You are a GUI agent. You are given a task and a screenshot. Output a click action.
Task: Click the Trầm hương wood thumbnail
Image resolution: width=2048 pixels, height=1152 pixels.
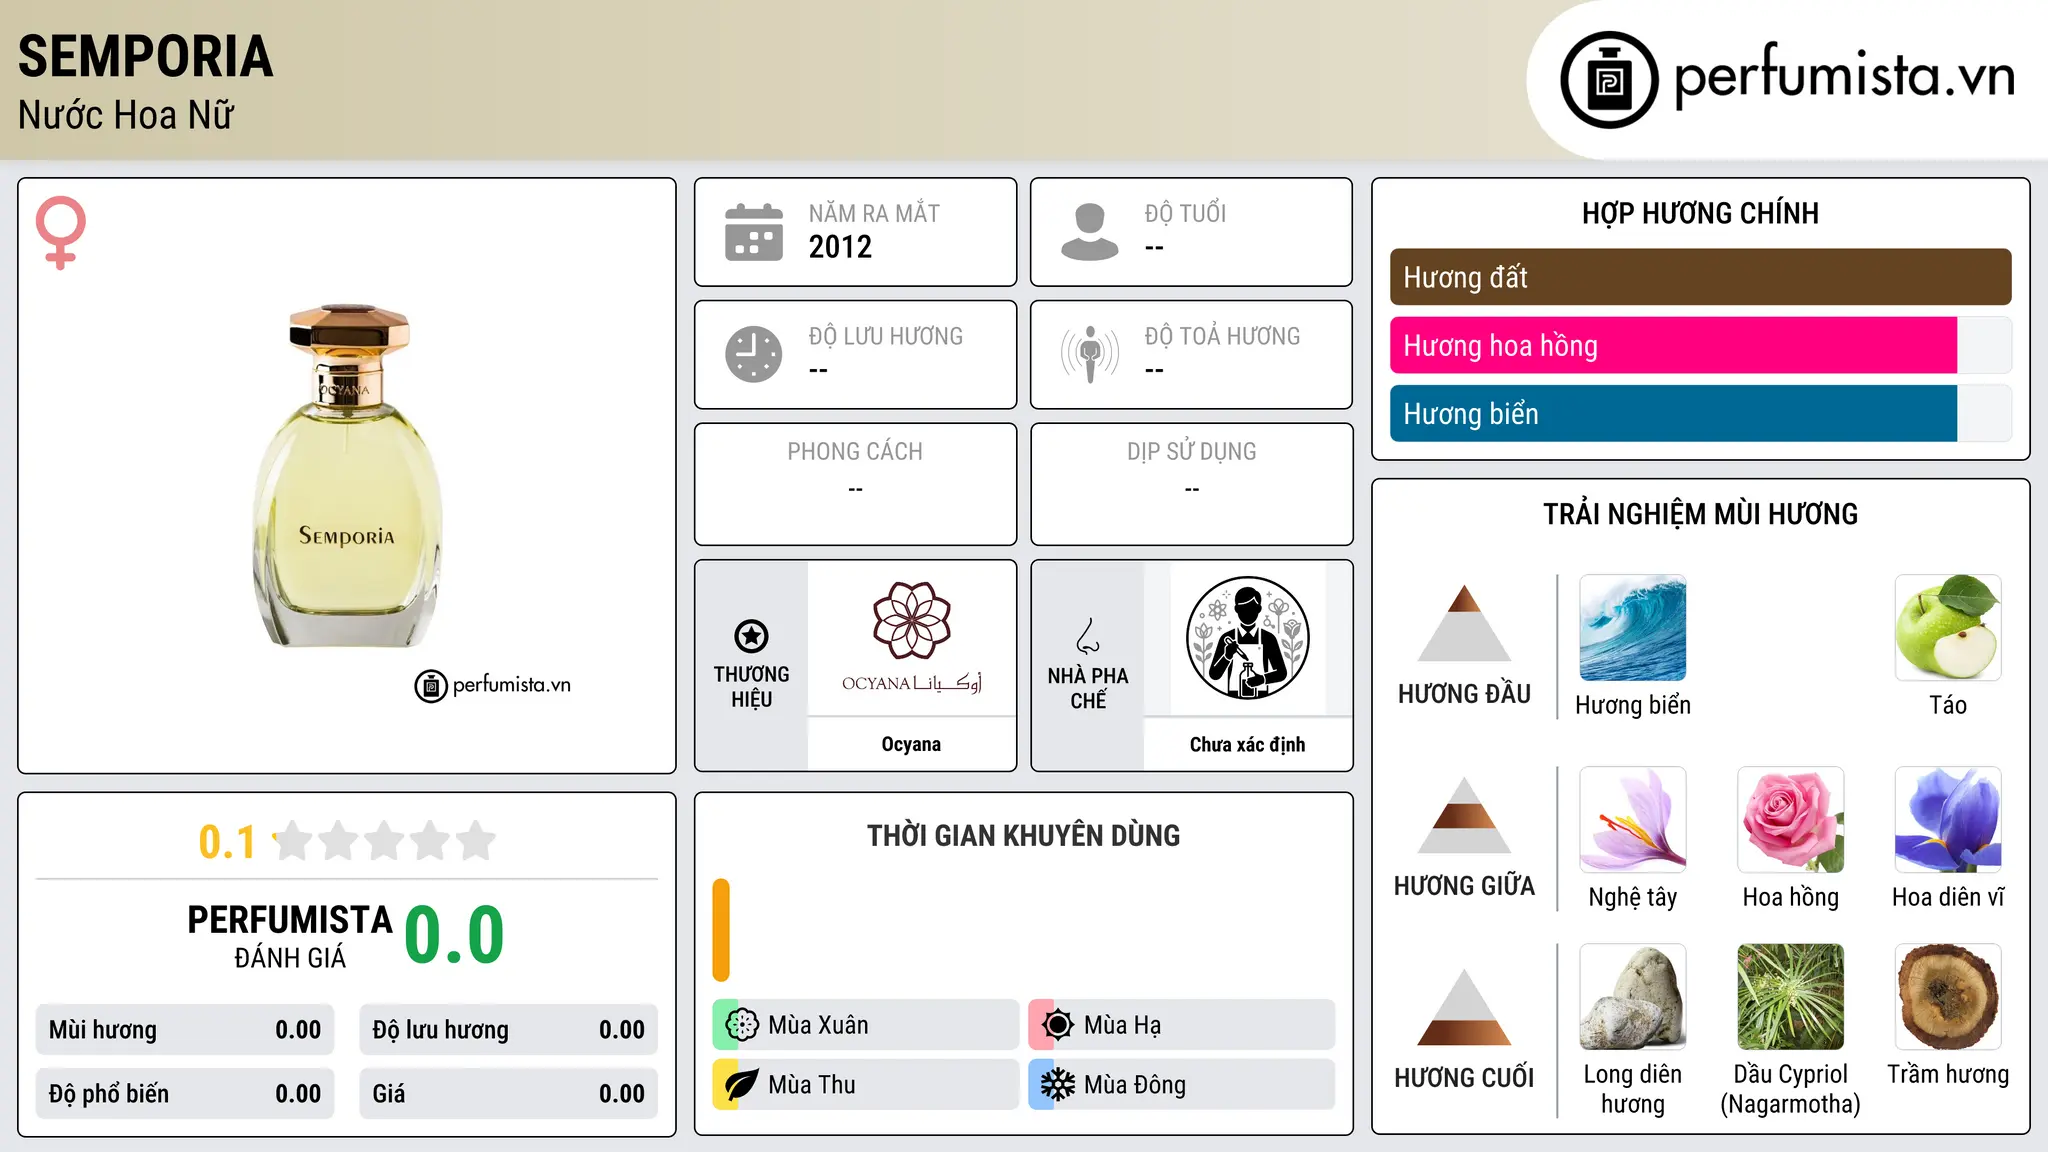[1948, 997]
